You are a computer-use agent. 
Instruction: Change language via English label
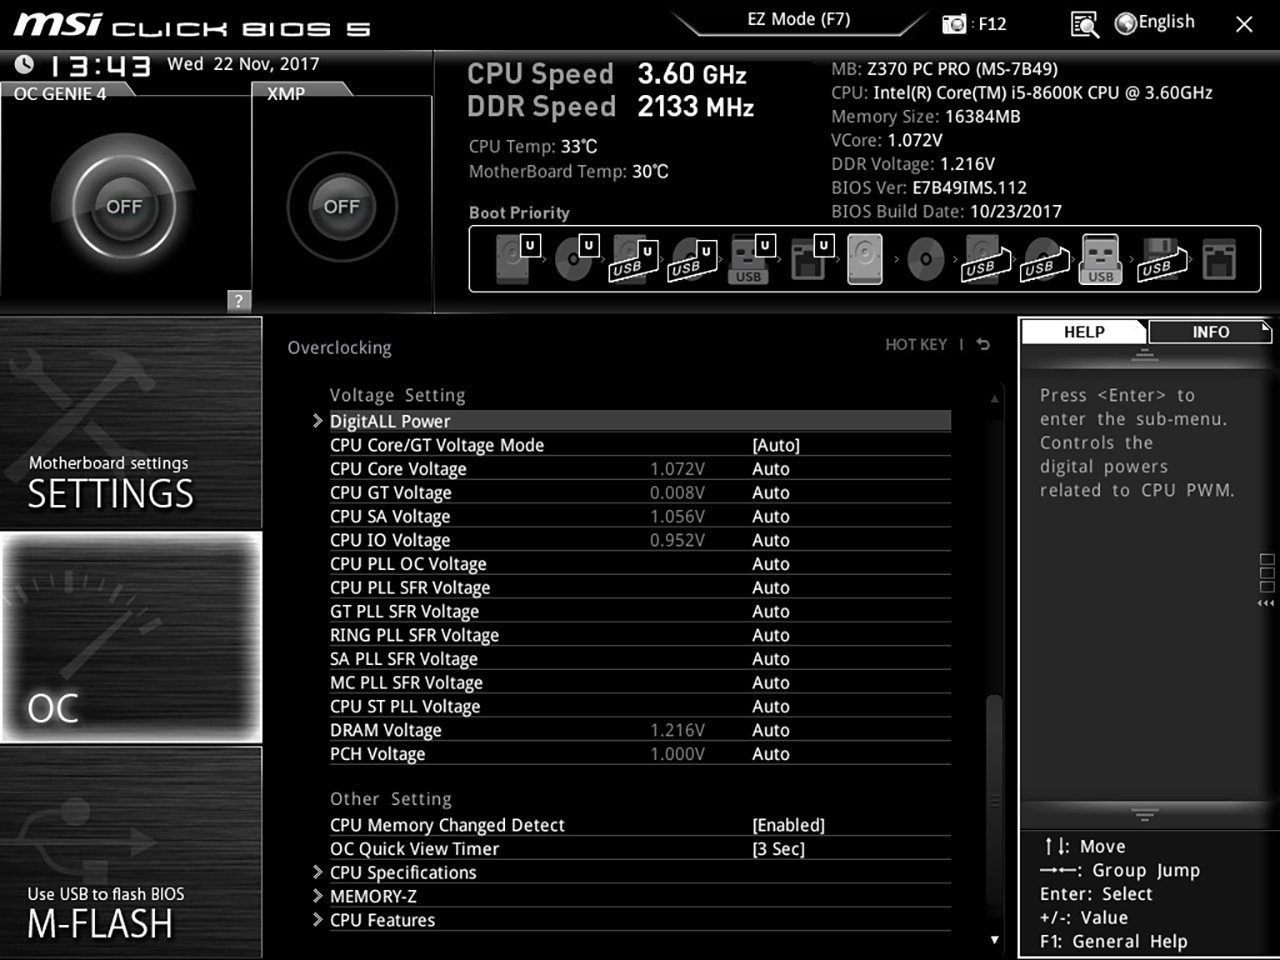(x=1166, y=22)
